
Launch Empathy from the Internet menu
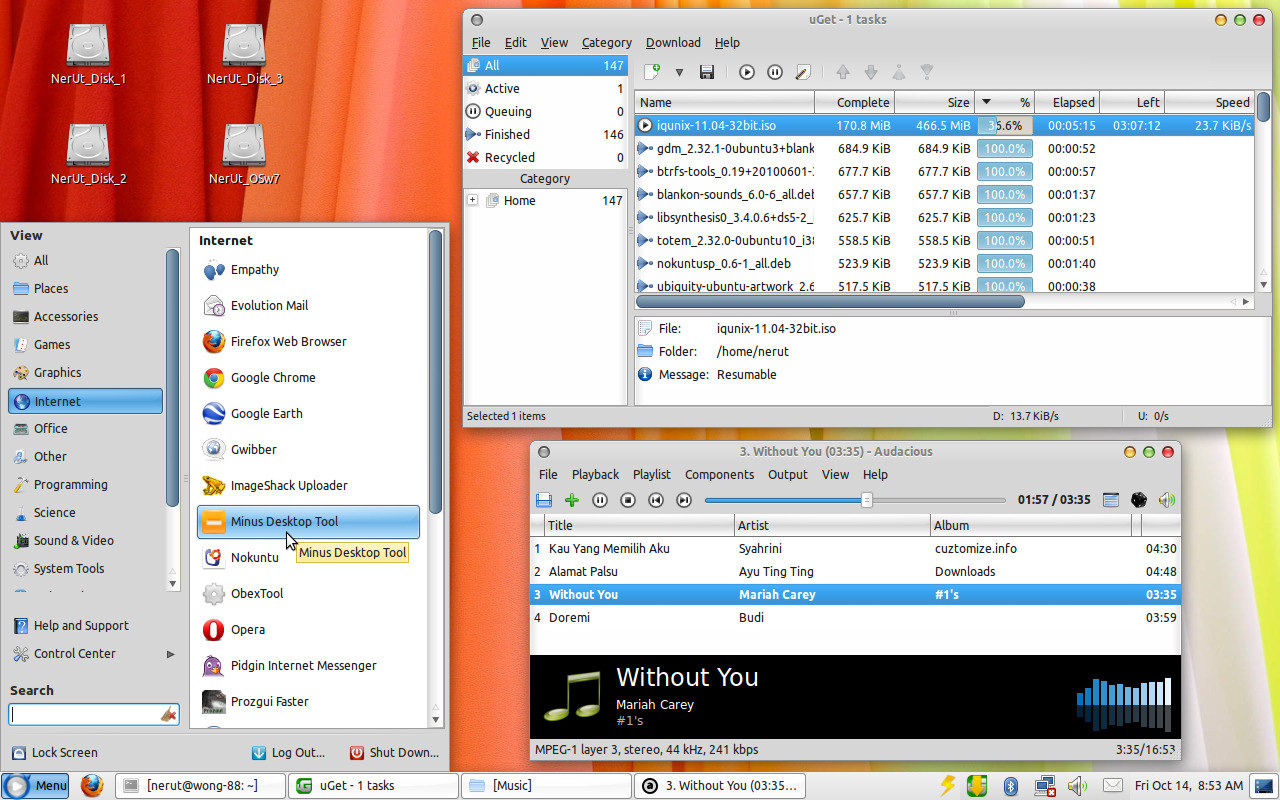[308, 269]
